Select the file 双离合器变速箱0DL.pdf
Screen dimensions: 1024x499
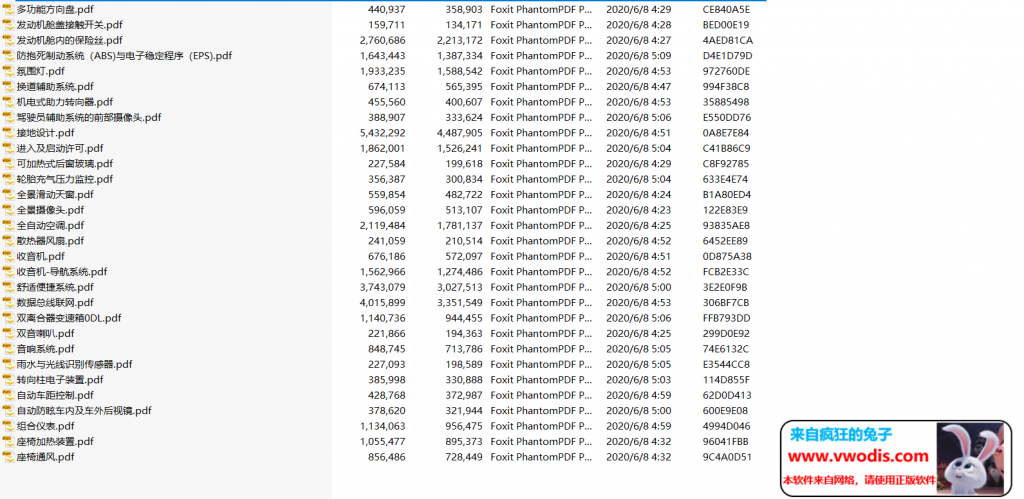tap(68, 318)
